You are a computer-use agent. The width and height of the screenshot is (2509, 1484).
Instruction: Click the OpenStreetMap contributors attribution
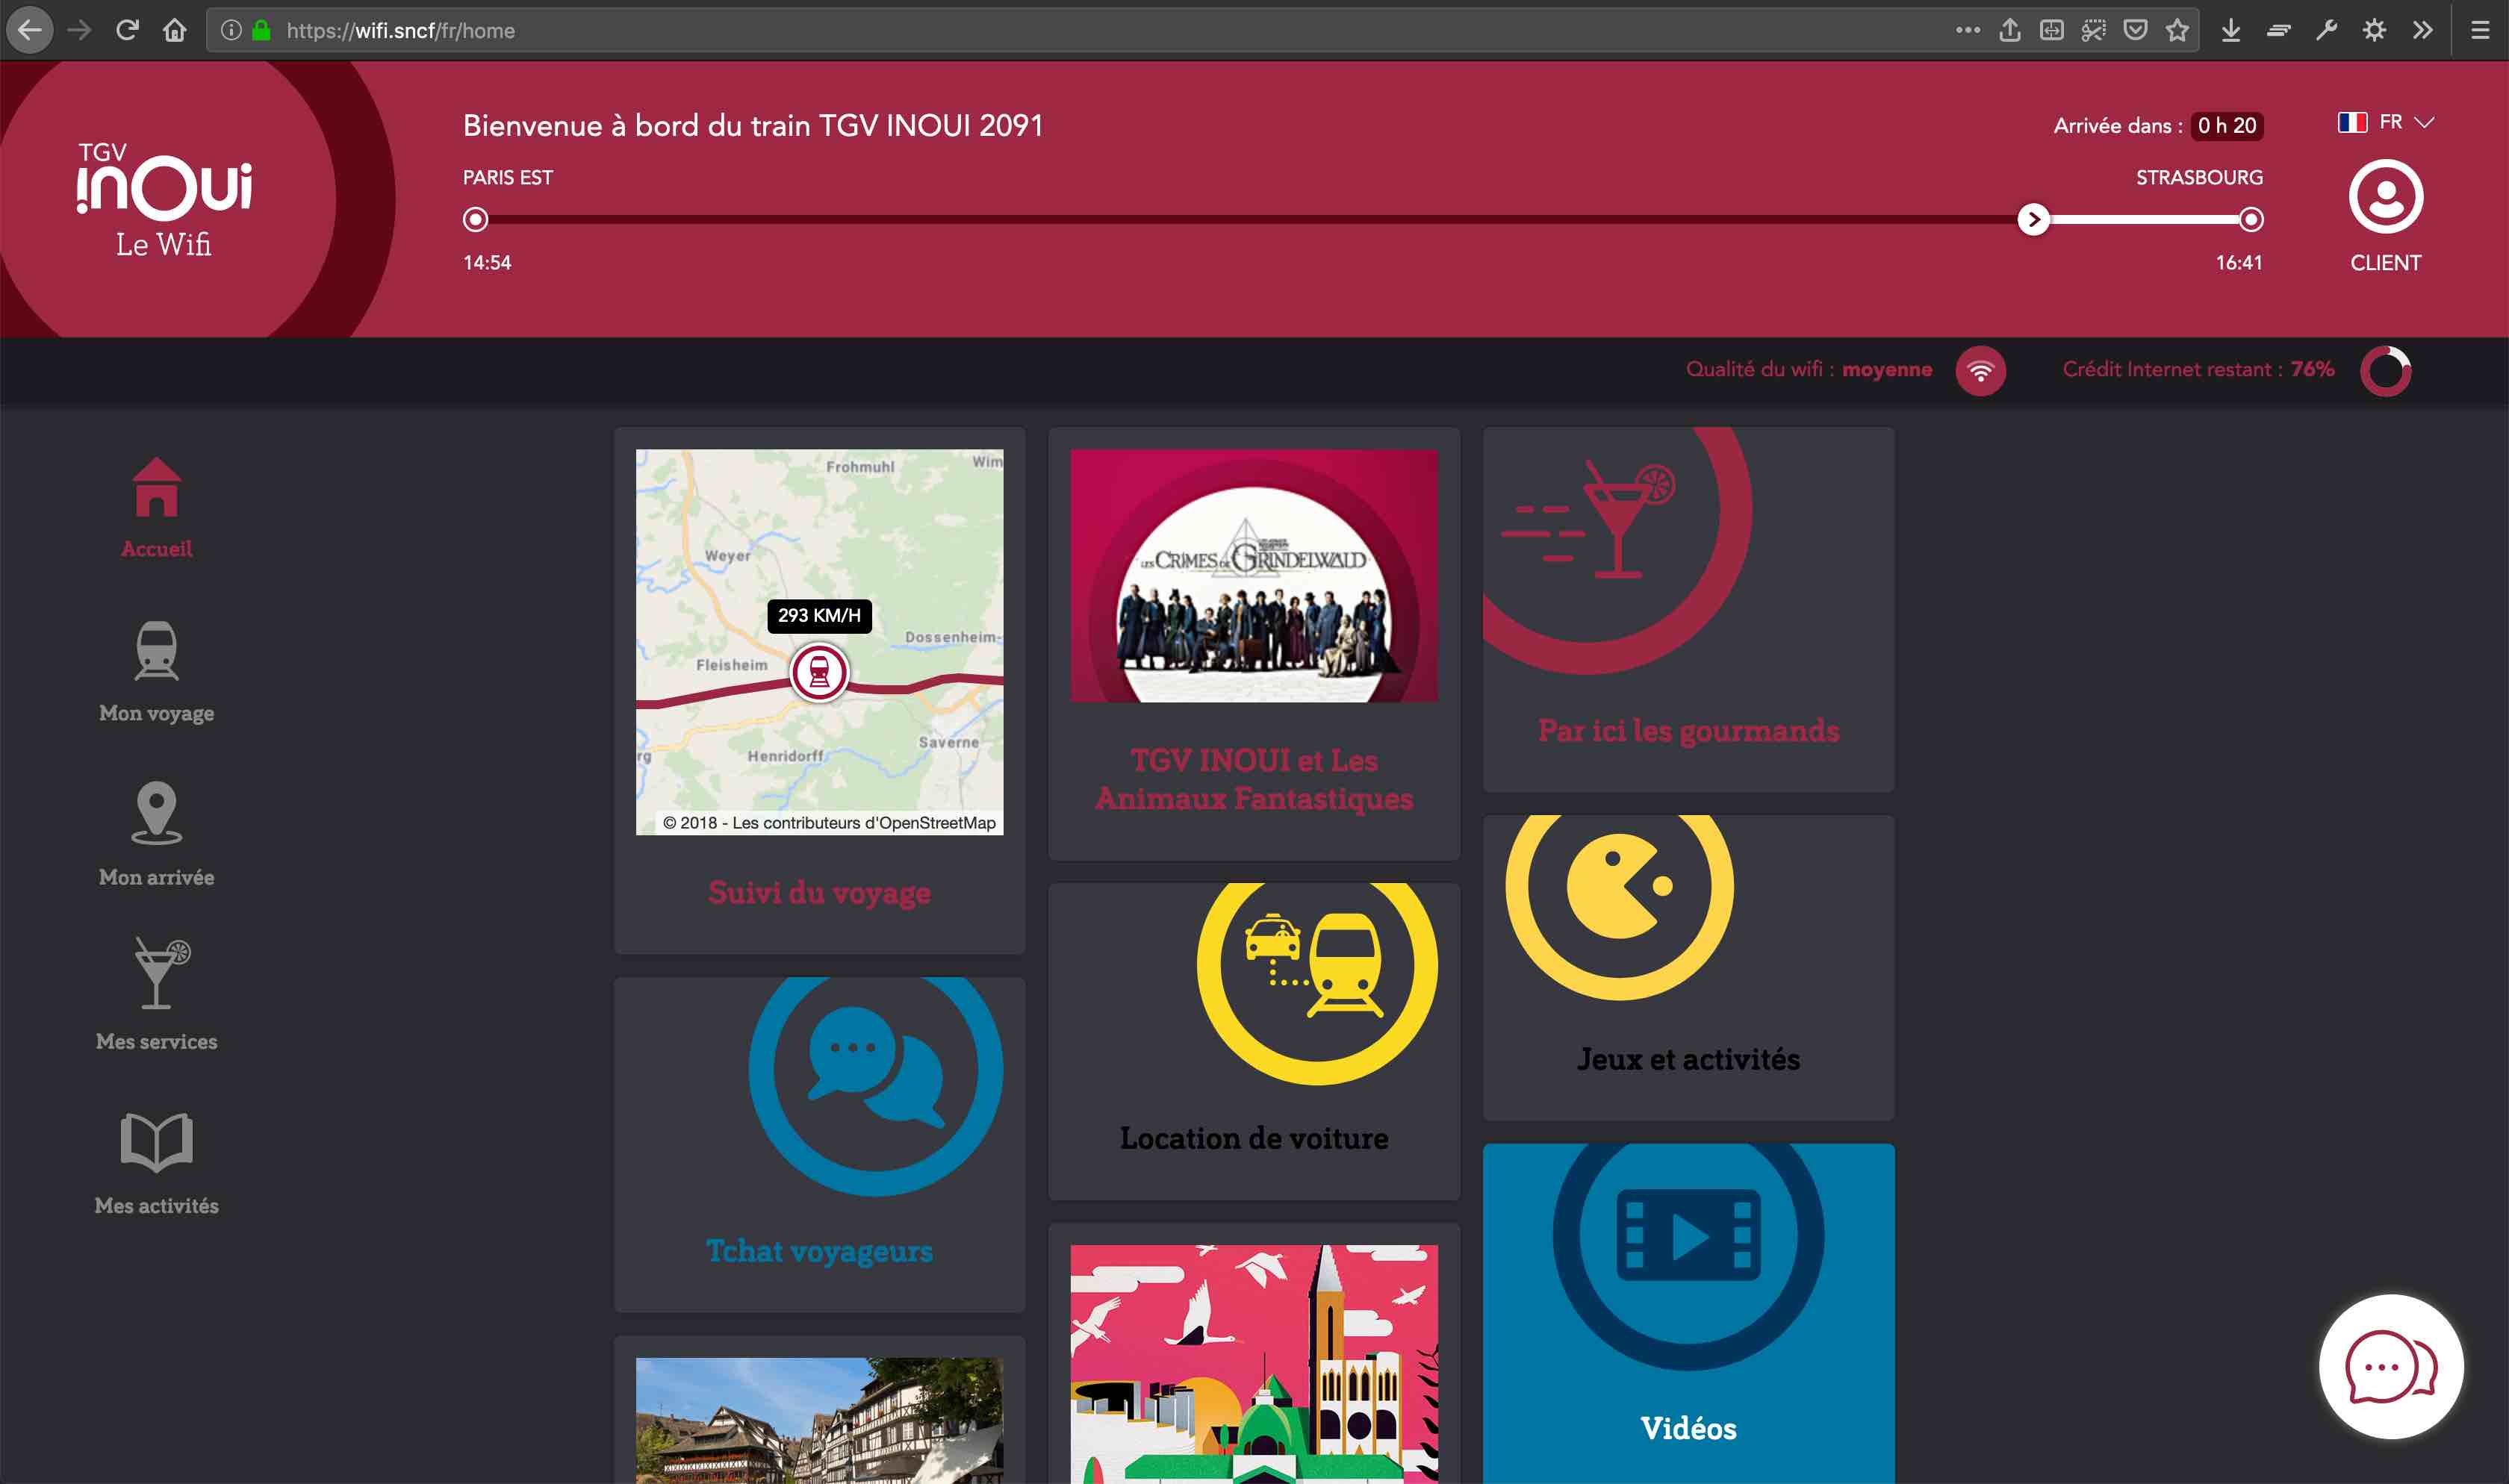tap(829, 822)
